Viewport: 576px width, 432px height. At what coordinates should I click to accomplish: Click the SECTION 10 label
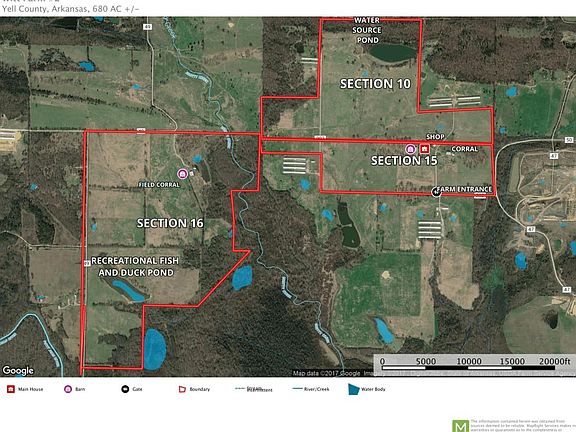point(375,84)
